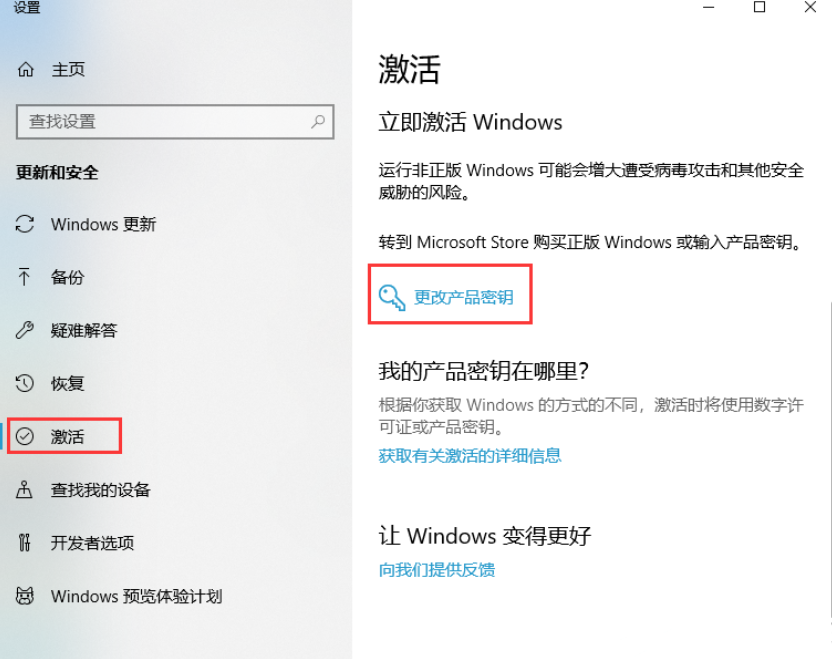
Task: Click the Windows 更新 refresh arrows icon
Action: [25, 224]
